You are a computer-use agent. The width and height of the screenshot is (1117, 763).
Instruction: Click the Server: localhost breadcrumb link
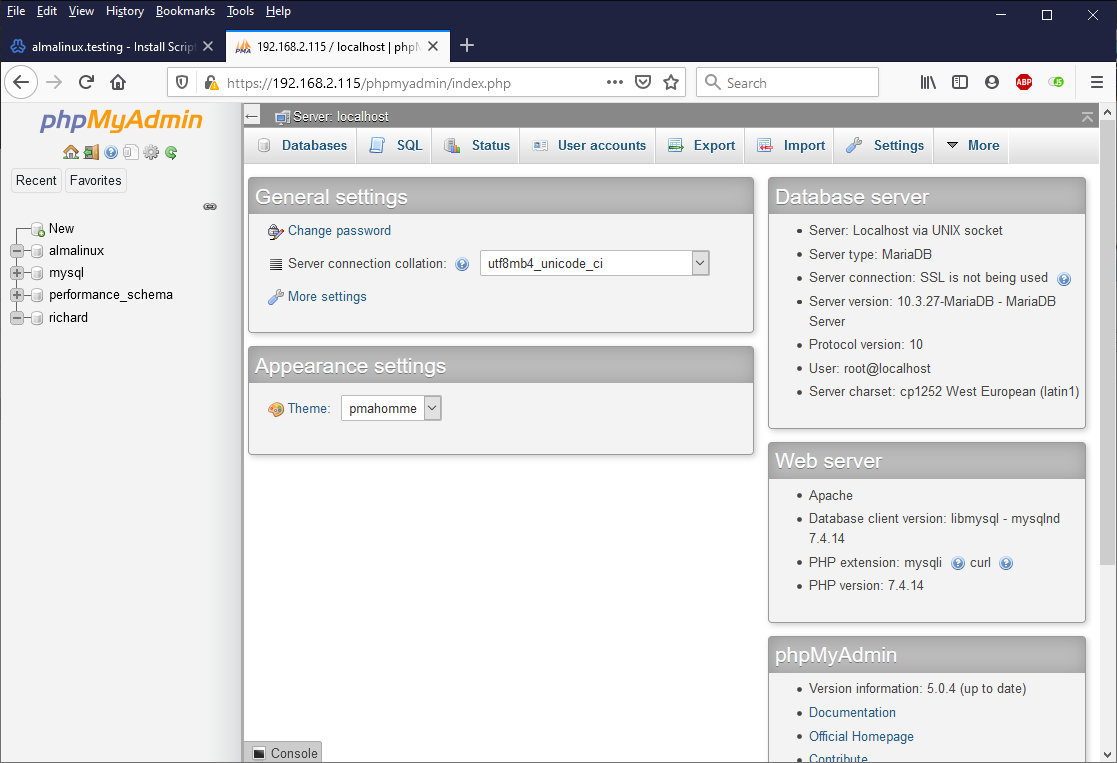[341, 117]
